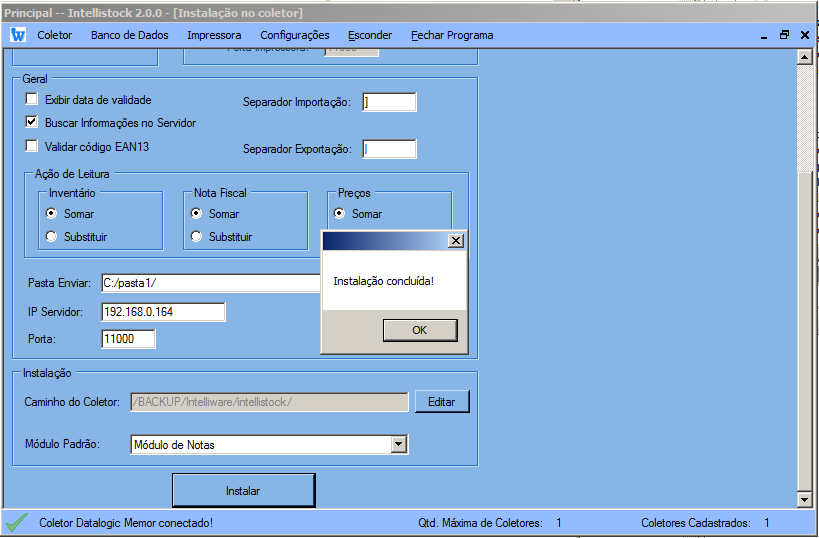Select Somar under Inventário

(51, 213)
